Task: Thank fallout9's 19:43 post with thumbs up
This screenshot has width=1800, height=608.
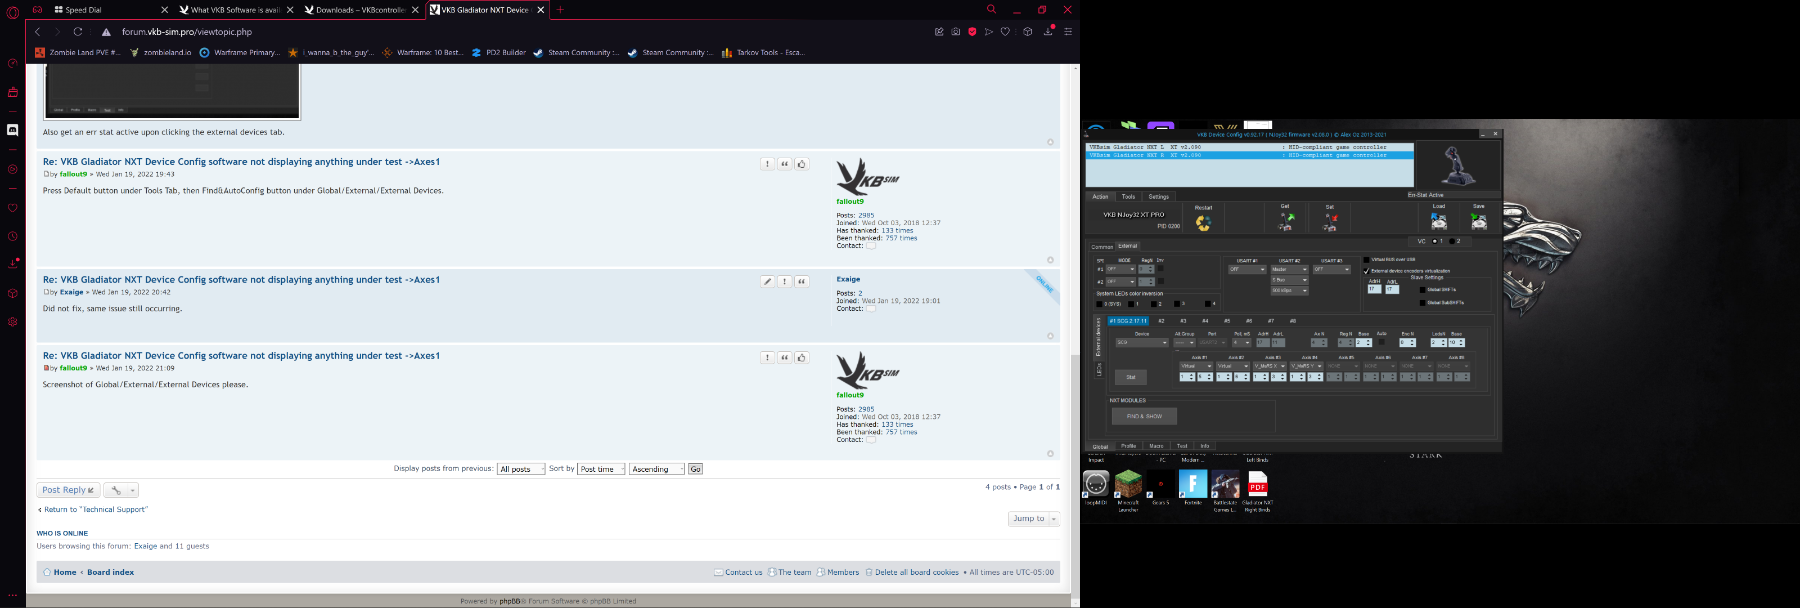Action: 802,164
